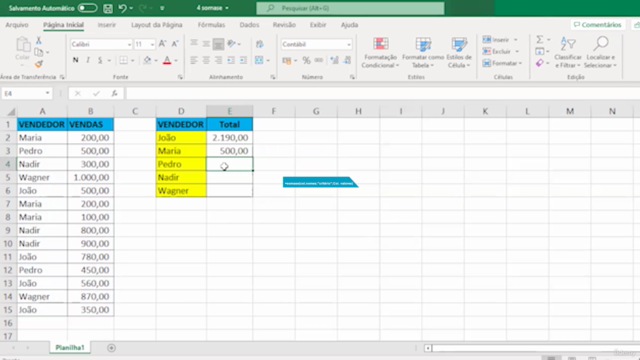
Task: Switch to the Exibir tab
Action: click(x=318, y=25)
